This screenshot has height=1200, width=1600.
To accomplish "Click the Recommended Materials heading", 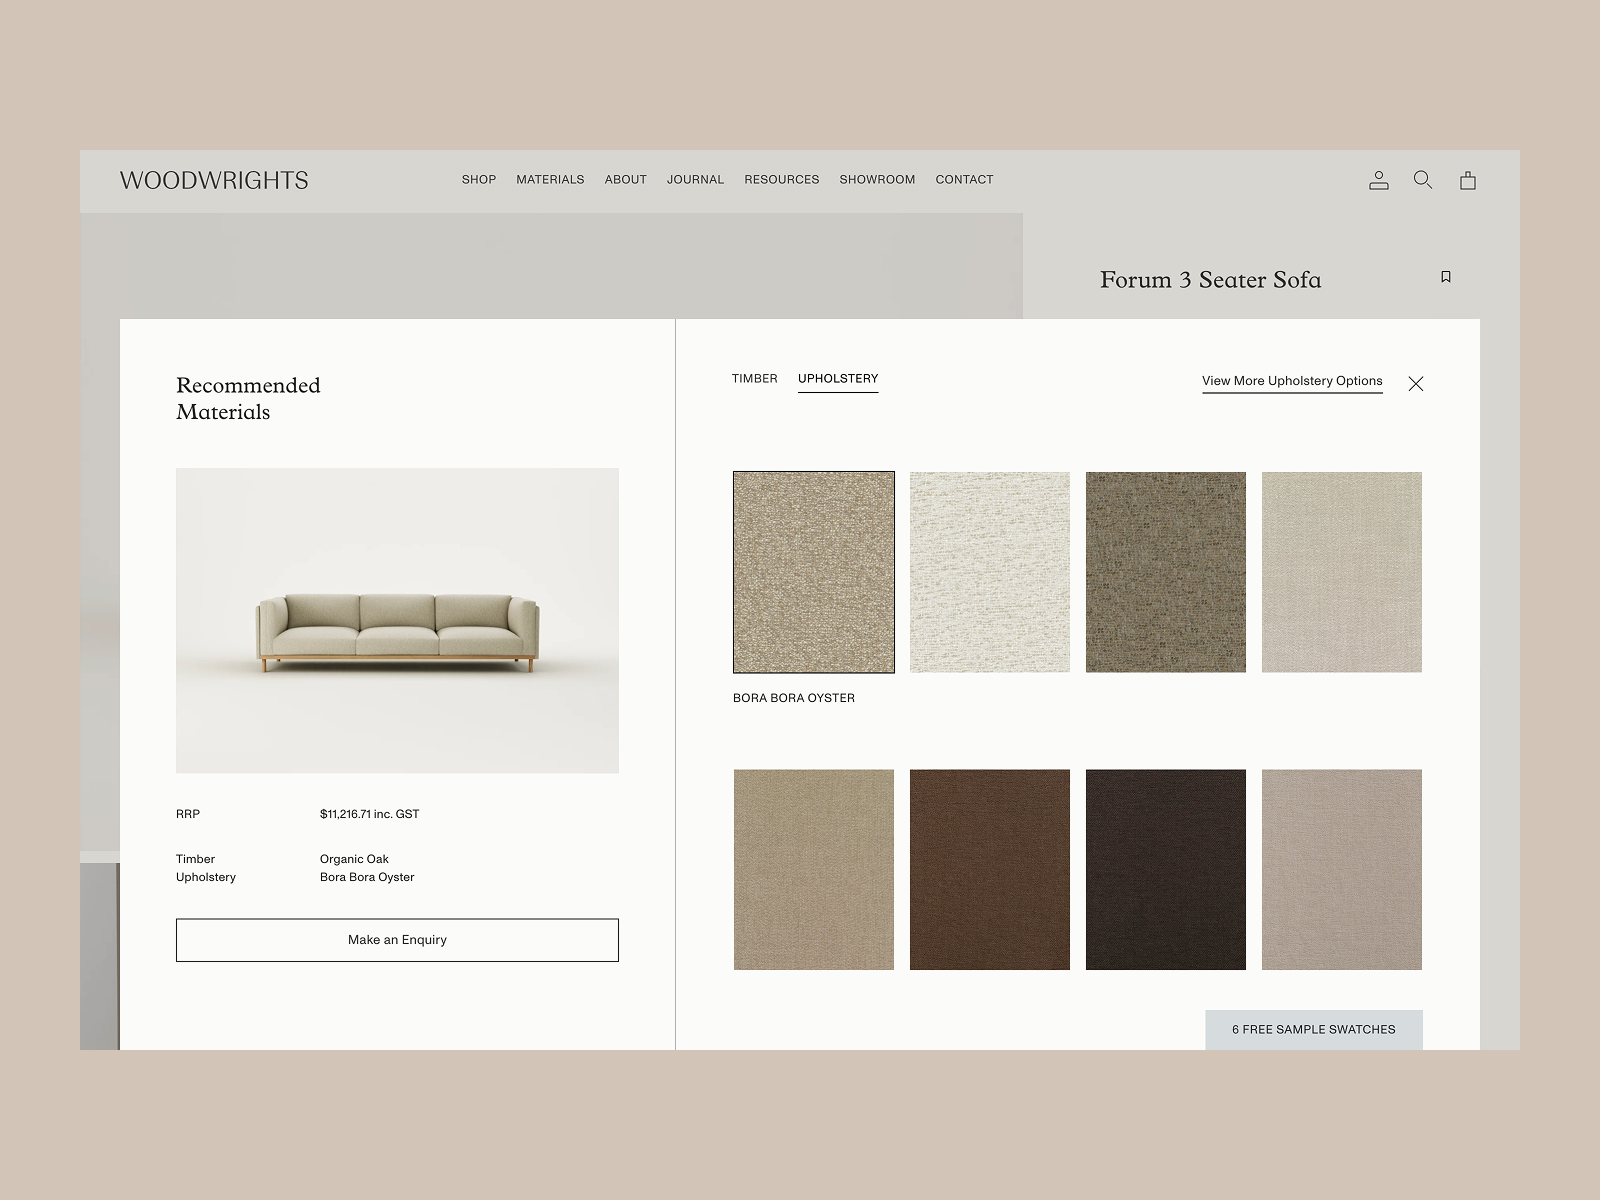I will [248, 398].
